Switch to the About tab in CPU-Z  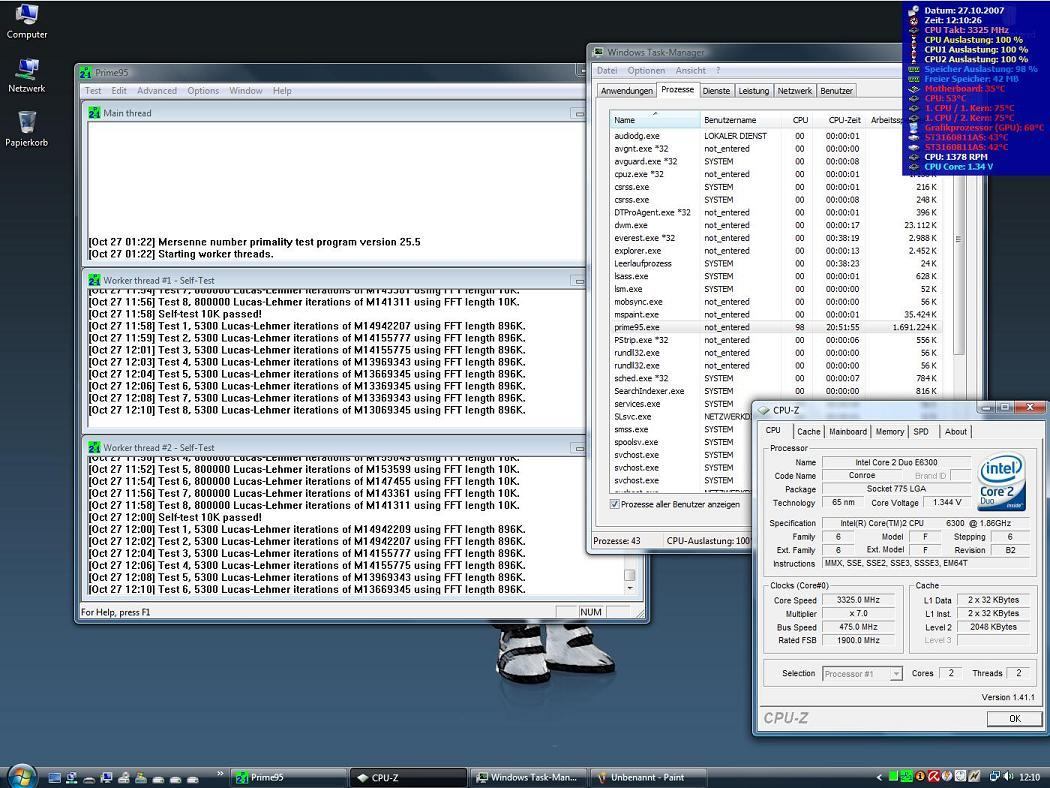pos(956,432)
